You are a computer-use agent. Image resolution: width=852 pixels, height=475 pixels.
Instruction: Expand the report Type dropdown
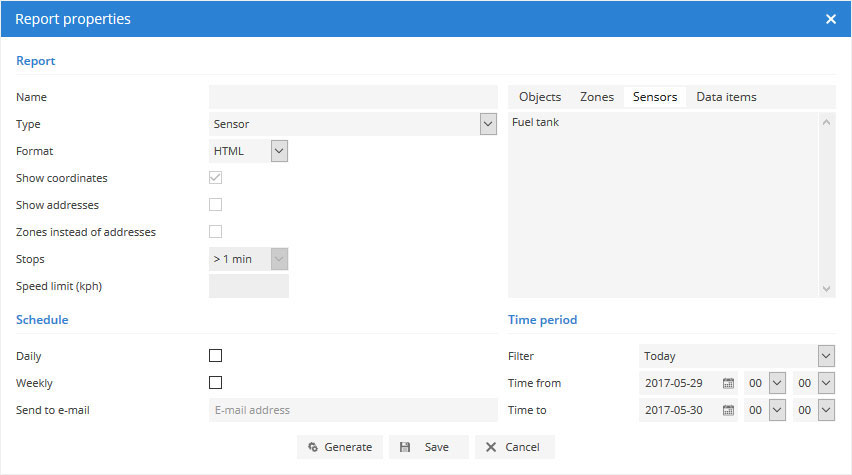tap(487, 124)
